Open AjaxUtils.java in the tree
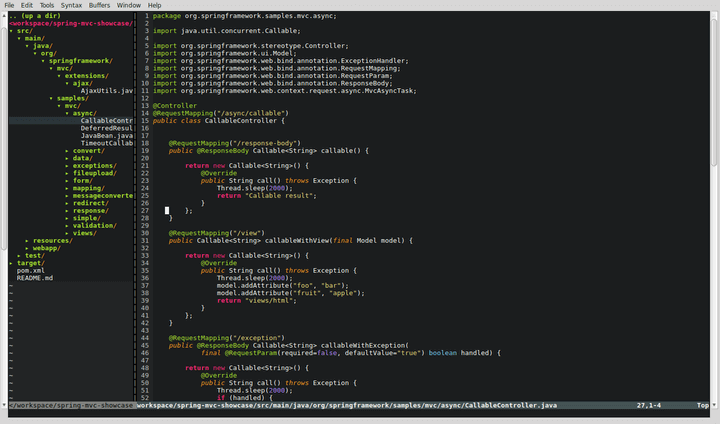The image size is (720, 424). pos(106,91)
